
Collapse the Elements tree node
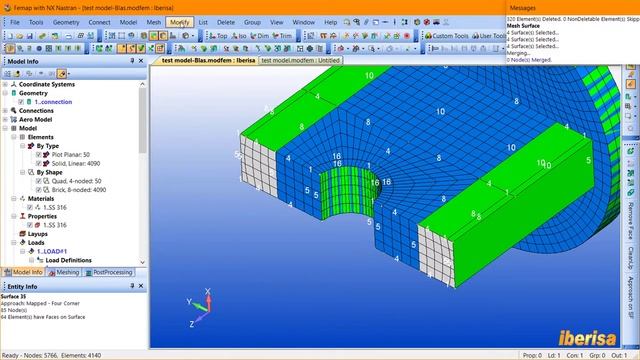[x=14, y=137]
